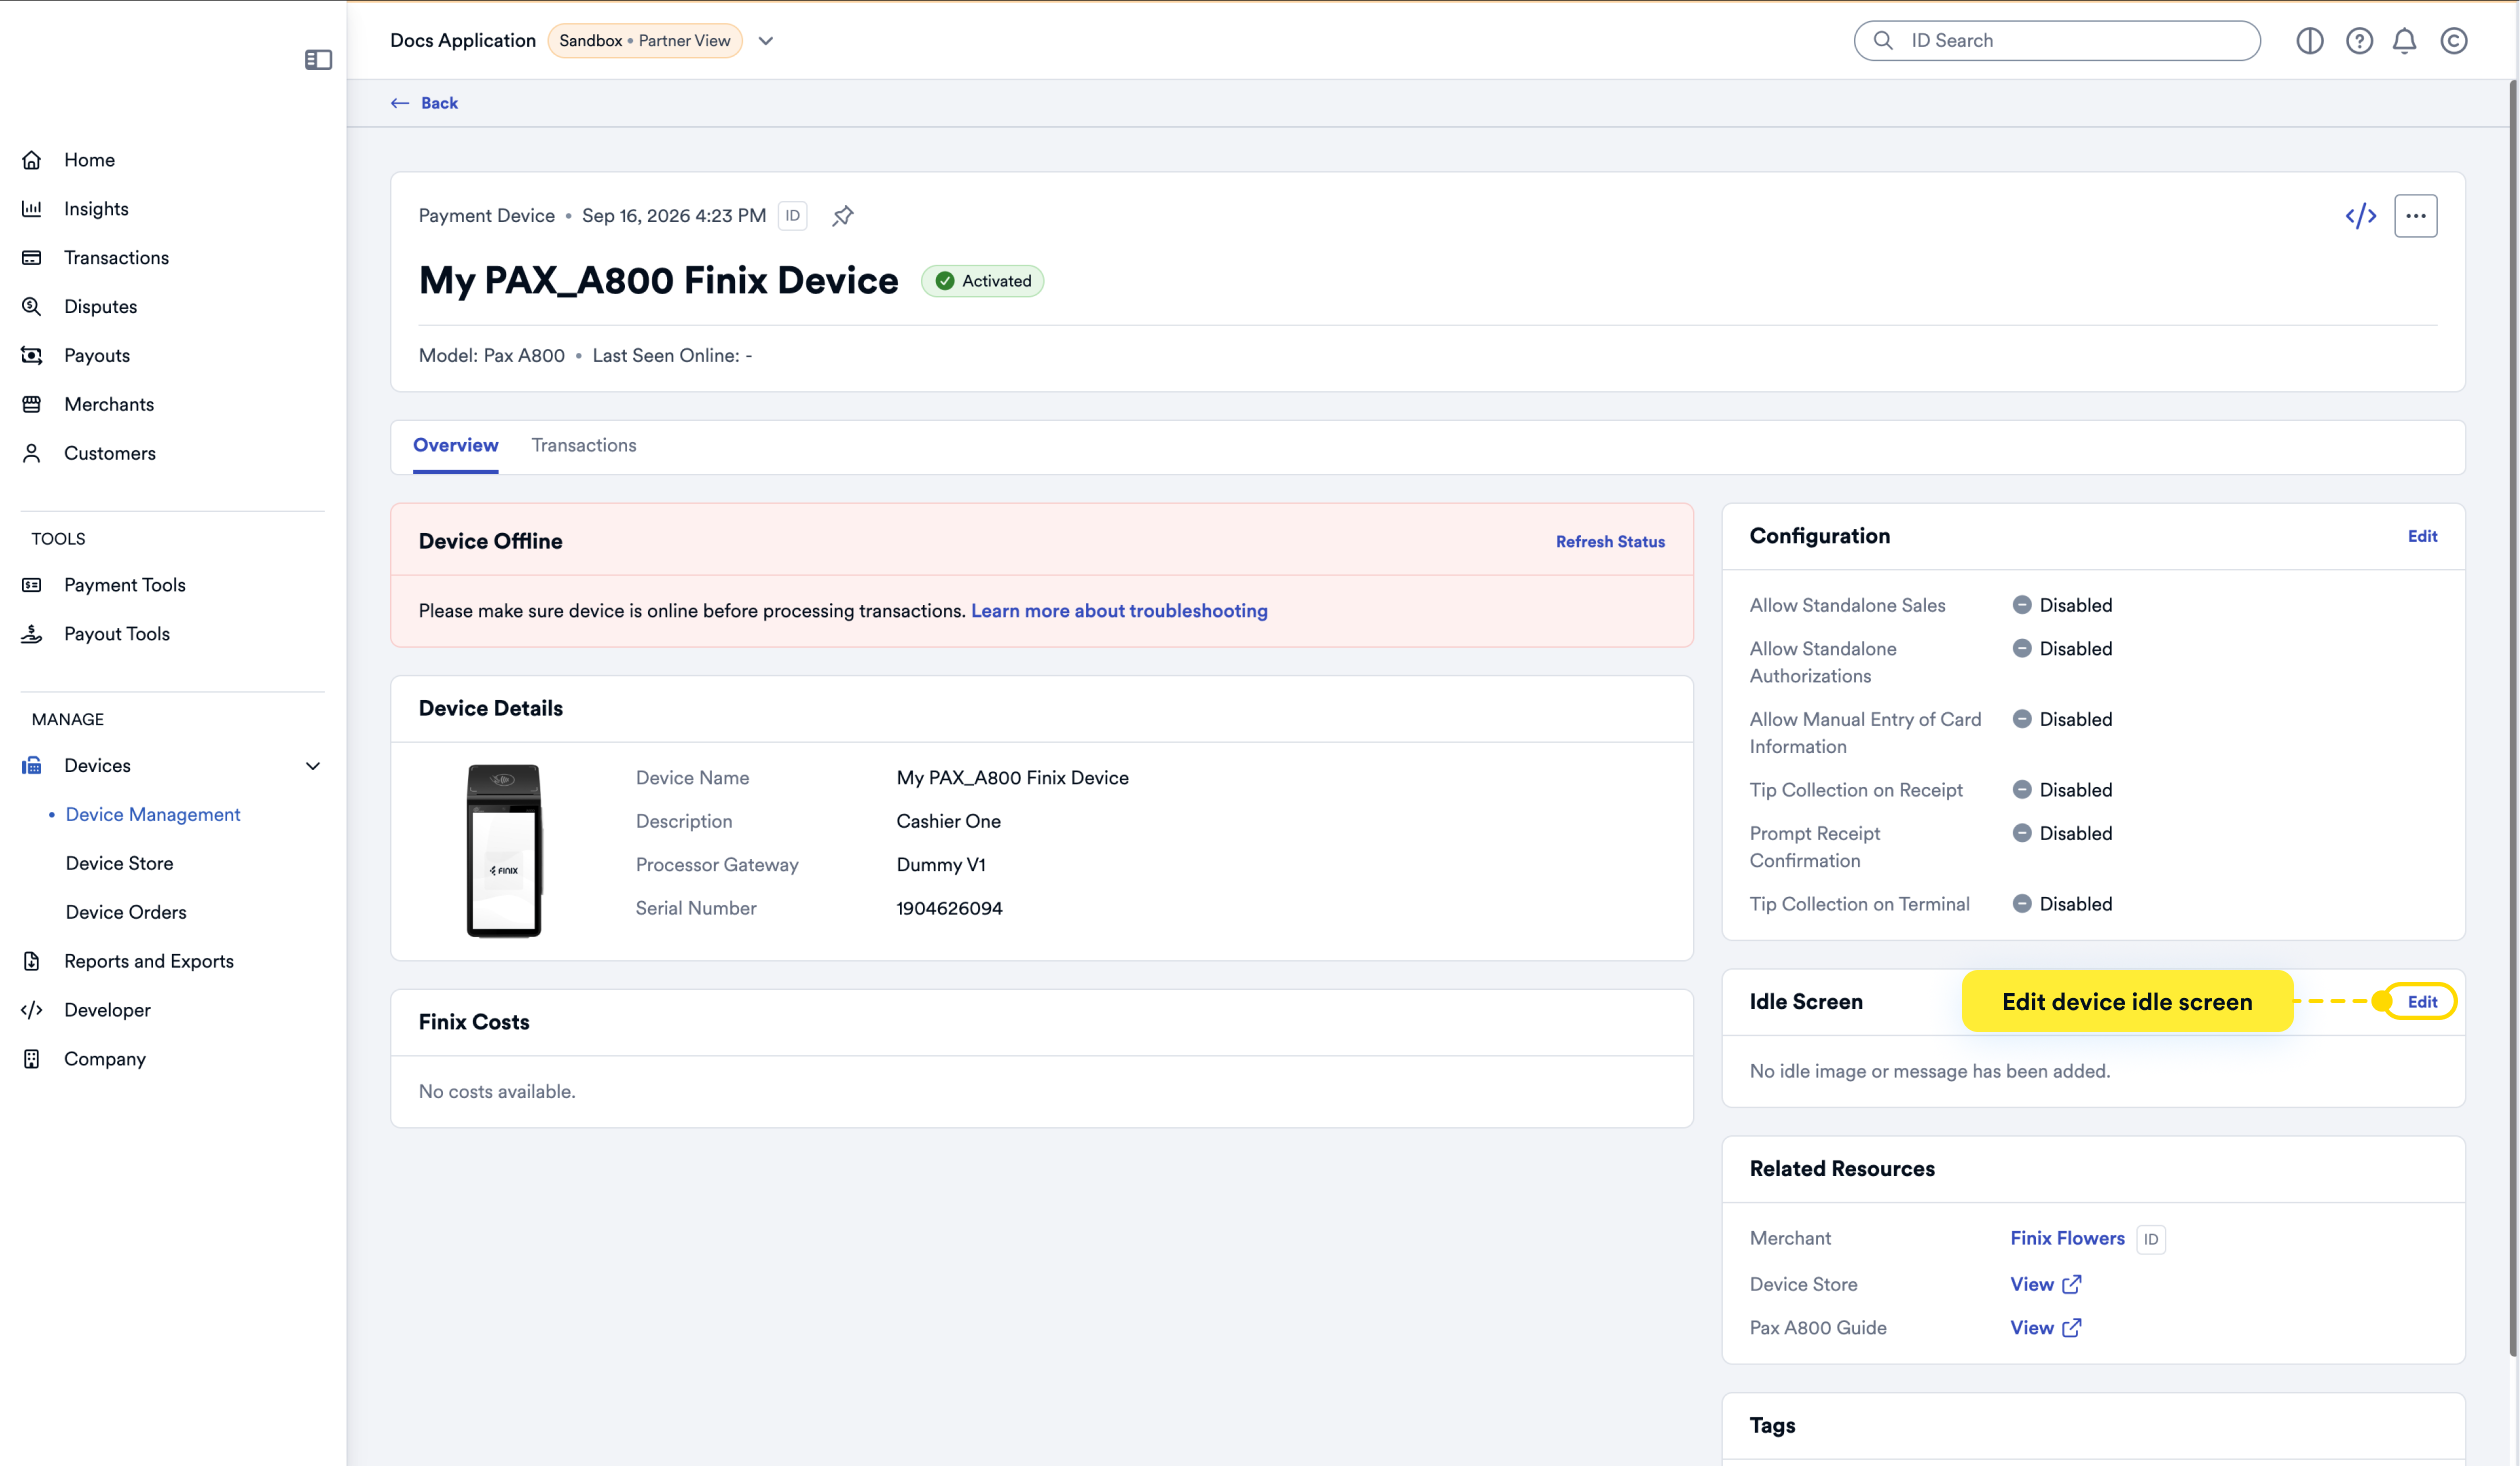Toggle the contrast theme icon
This screenshot has height=1466, width=2520.
pyautogui.click(x=2310, y=41)
